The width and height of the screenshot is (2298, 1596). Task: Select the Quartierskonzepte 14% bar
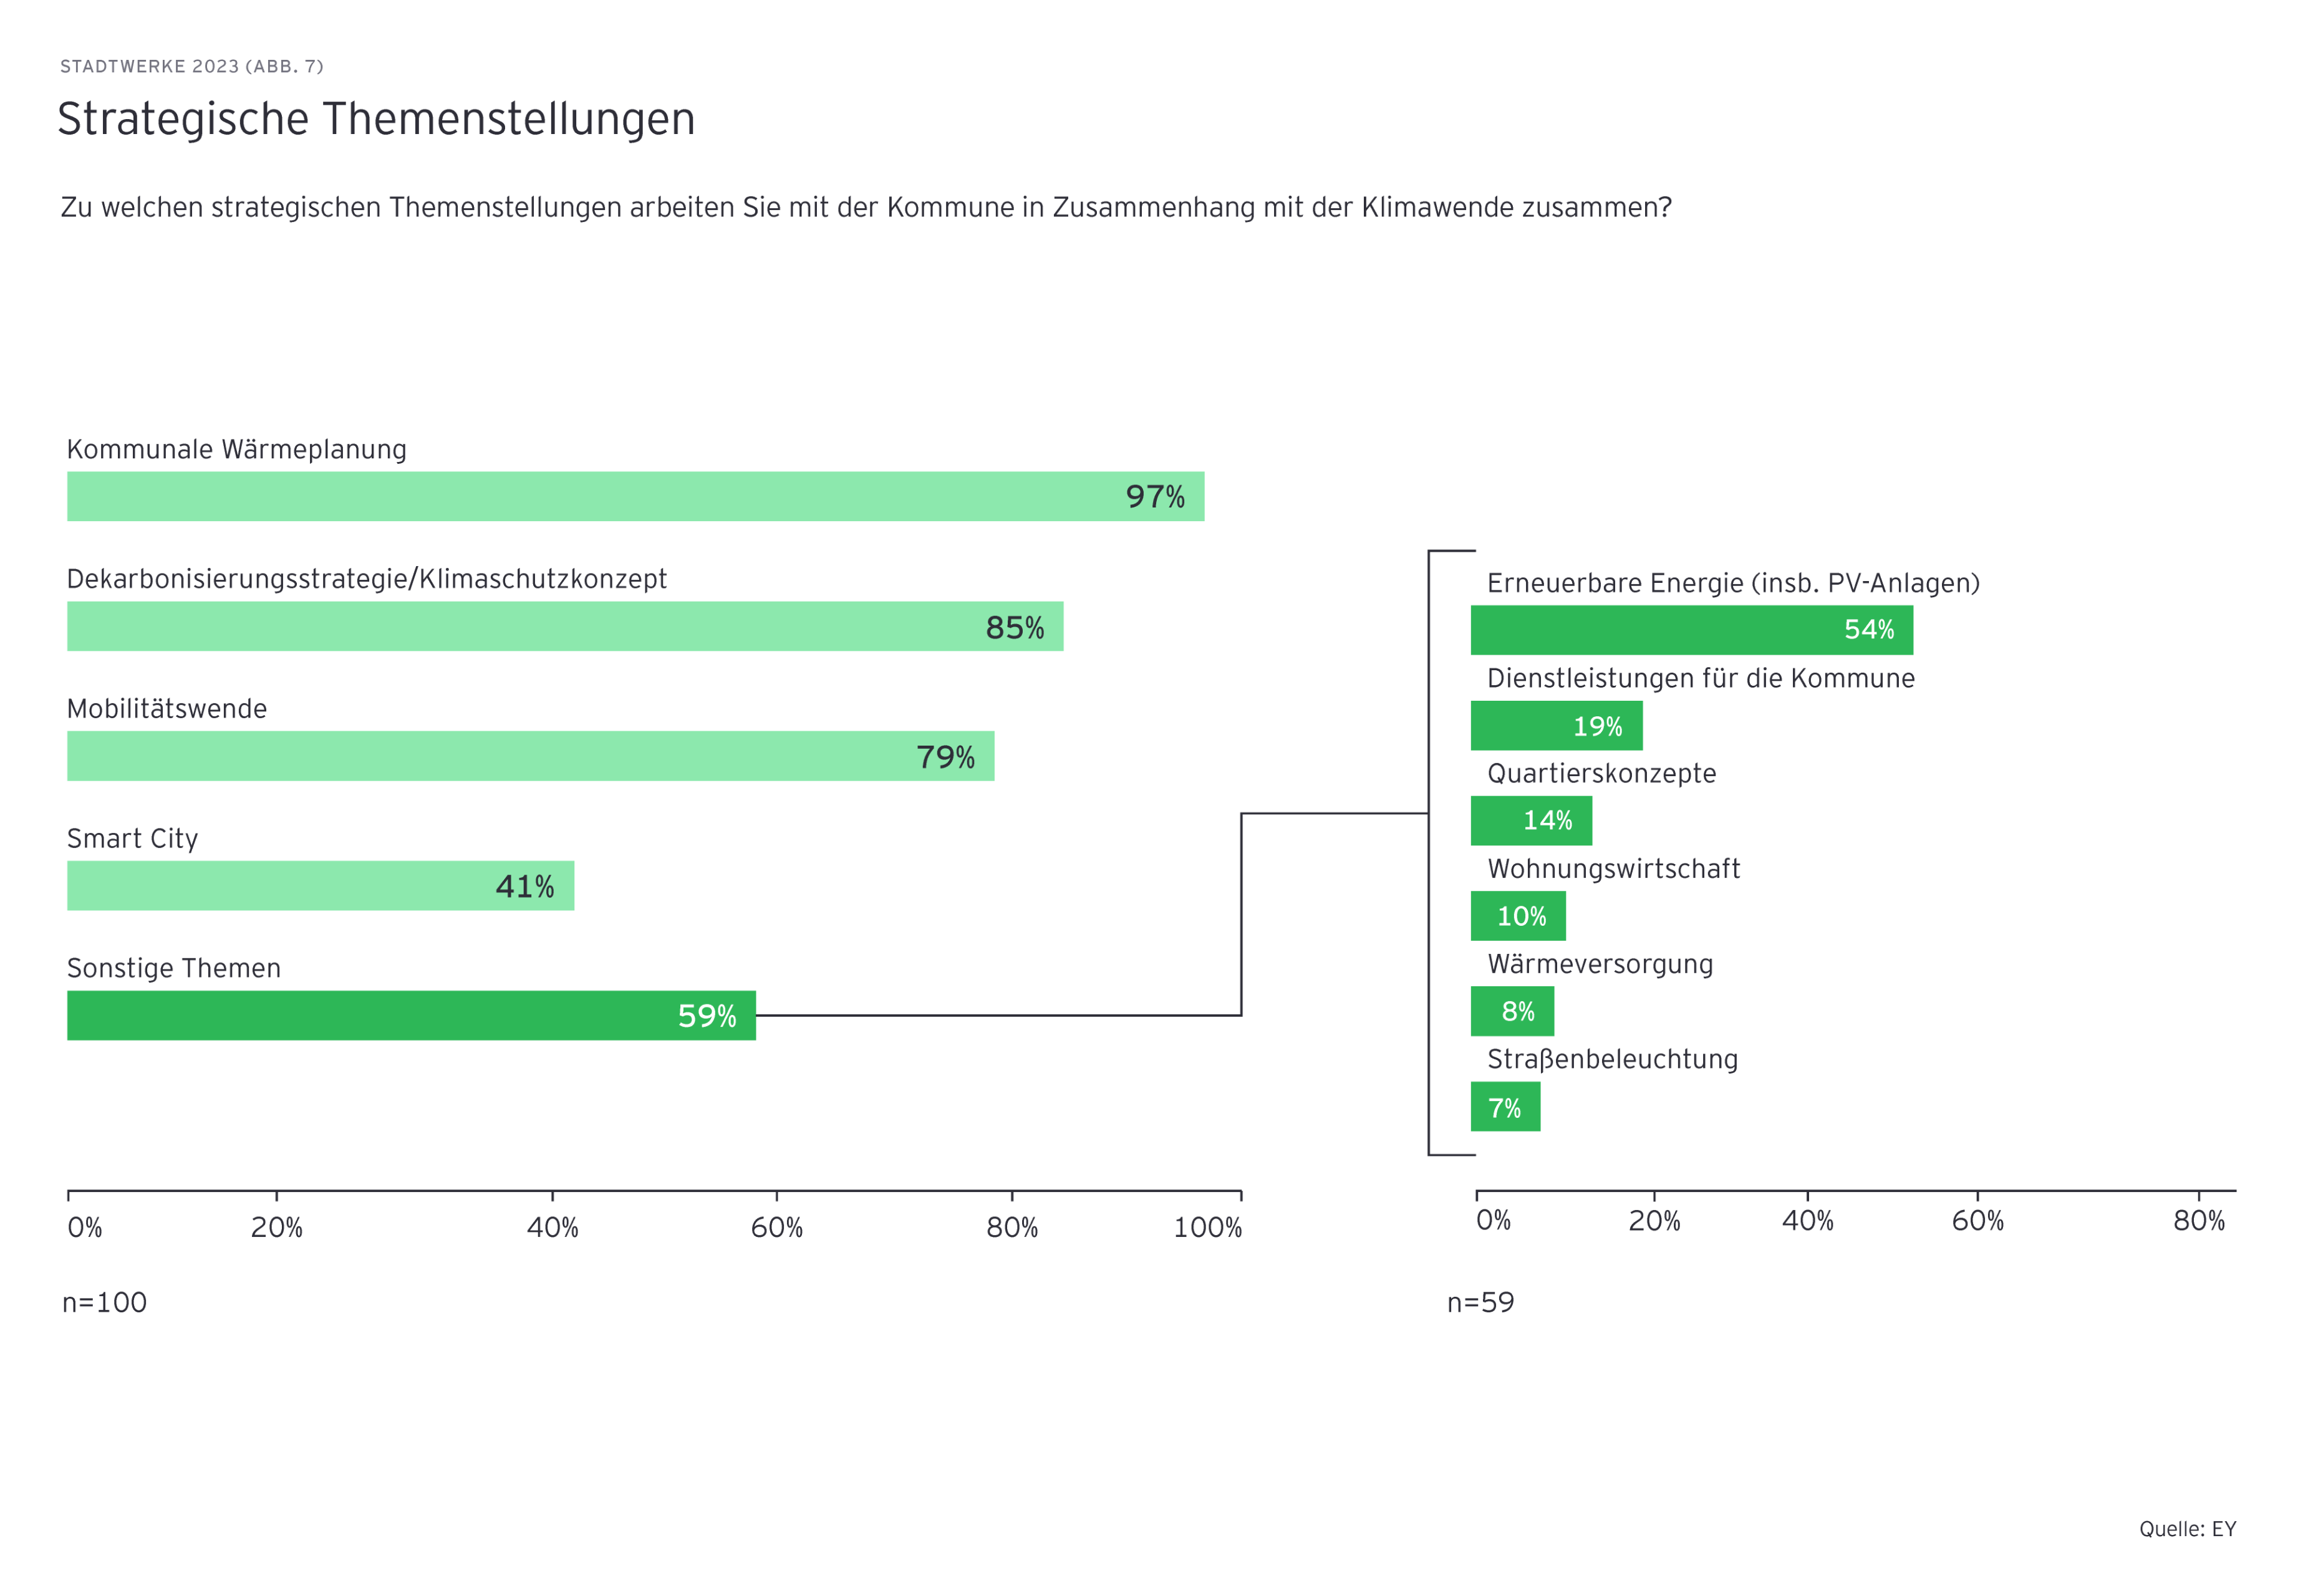point(1531,821)
